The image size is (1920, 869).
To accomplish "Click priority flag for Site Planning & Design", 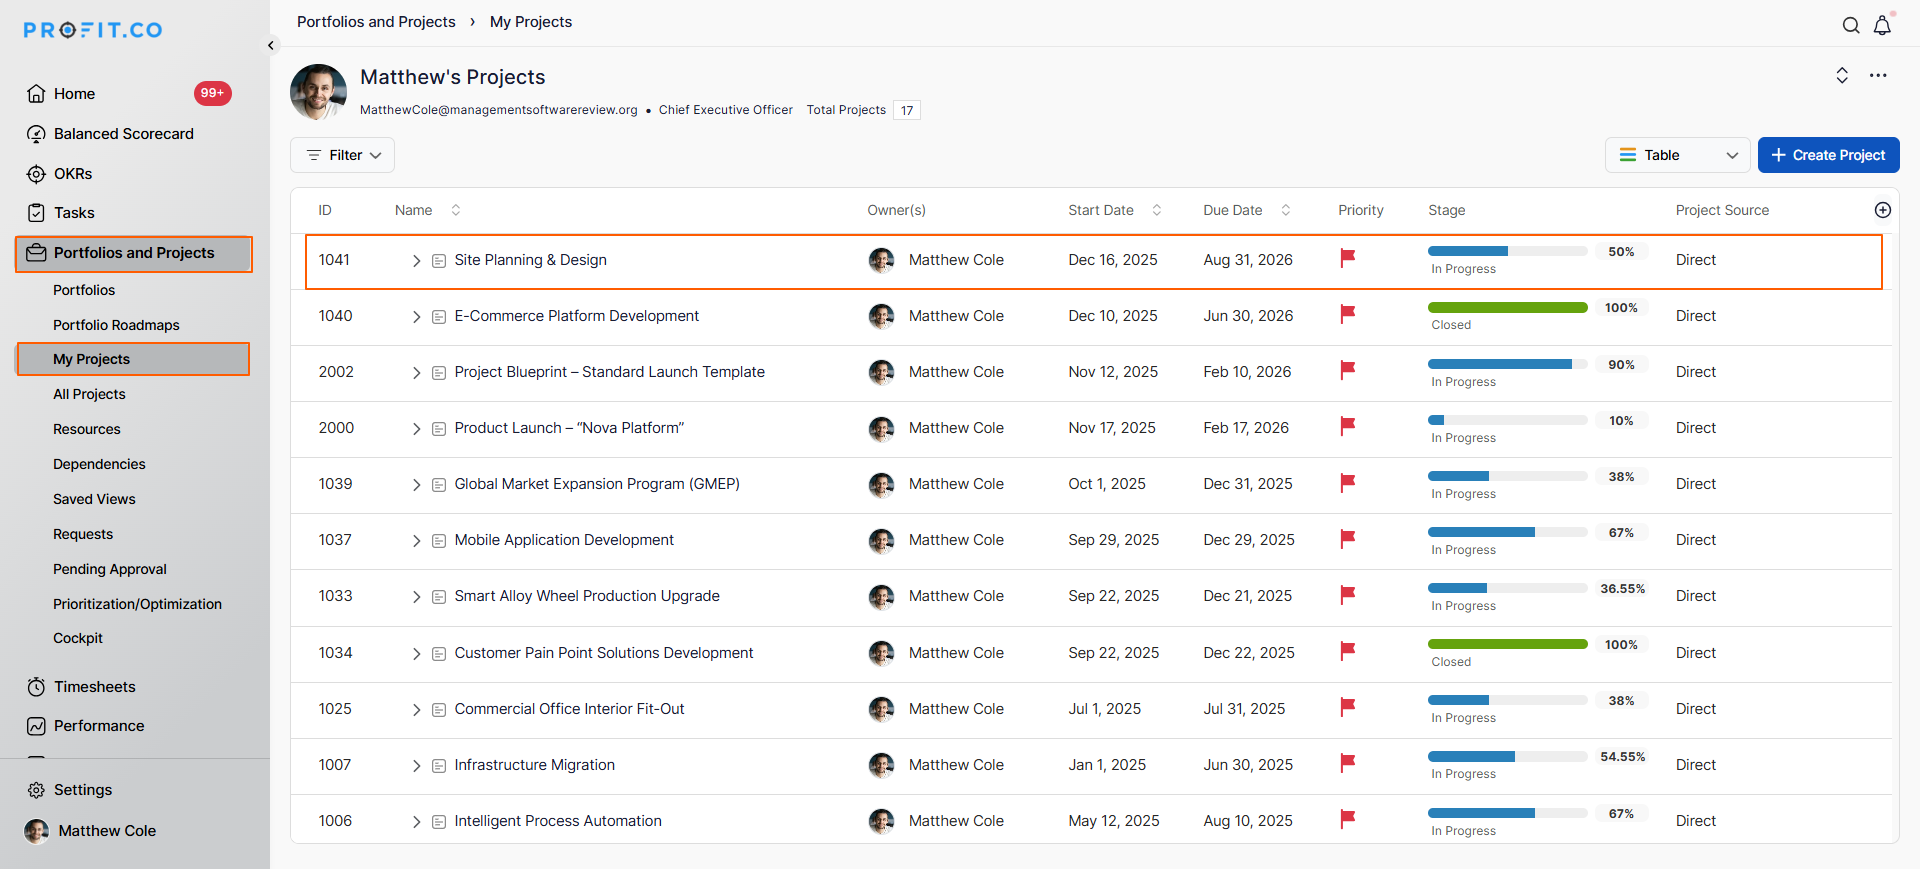I will click(x=1347, y=259).
